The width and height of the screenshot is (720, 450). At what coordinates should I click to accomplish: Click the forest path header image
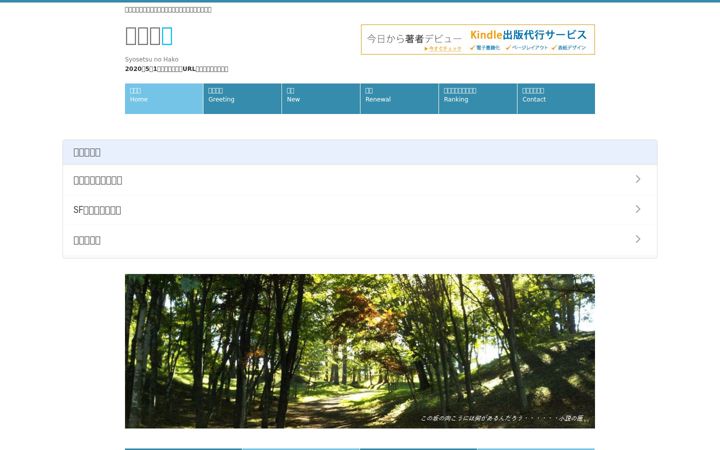(x=360, y=351)
